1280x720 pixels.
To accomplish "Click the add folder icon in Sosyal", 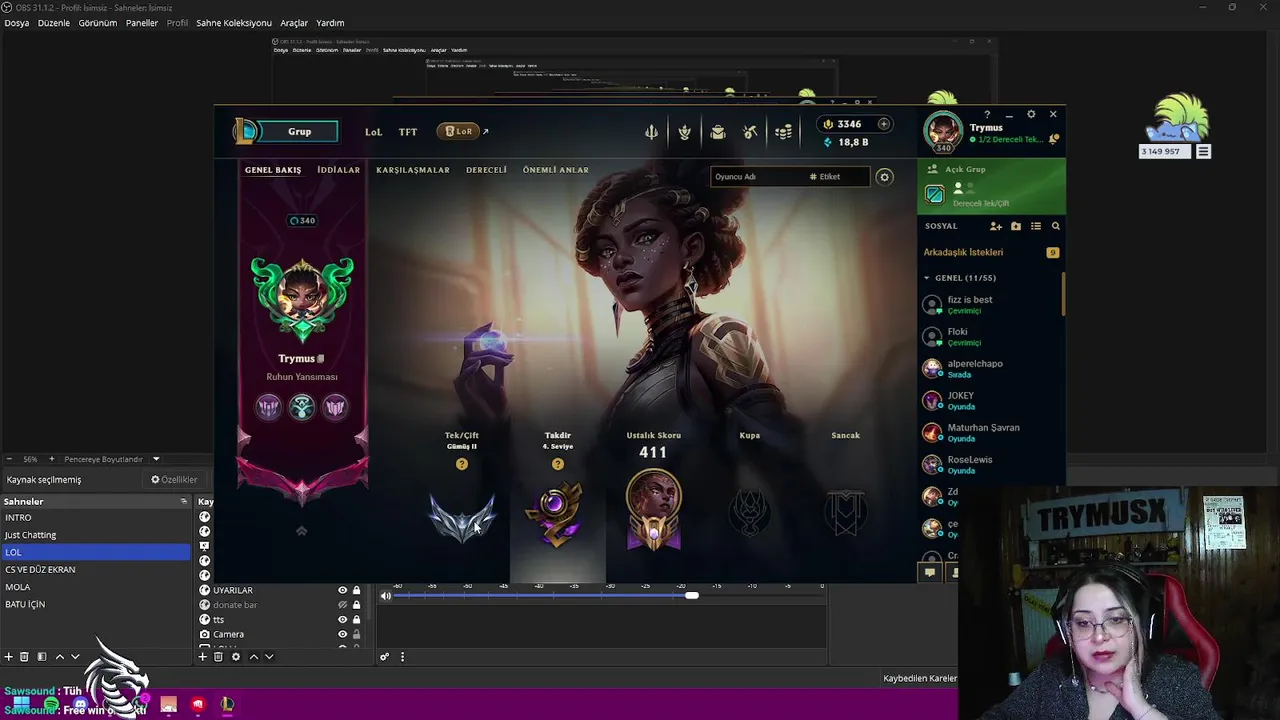I will [x=1016, y=226].
